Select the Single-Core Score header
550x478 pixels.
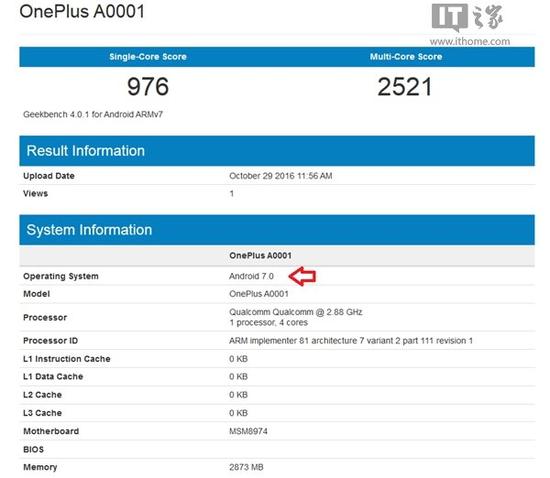[148, 56]
